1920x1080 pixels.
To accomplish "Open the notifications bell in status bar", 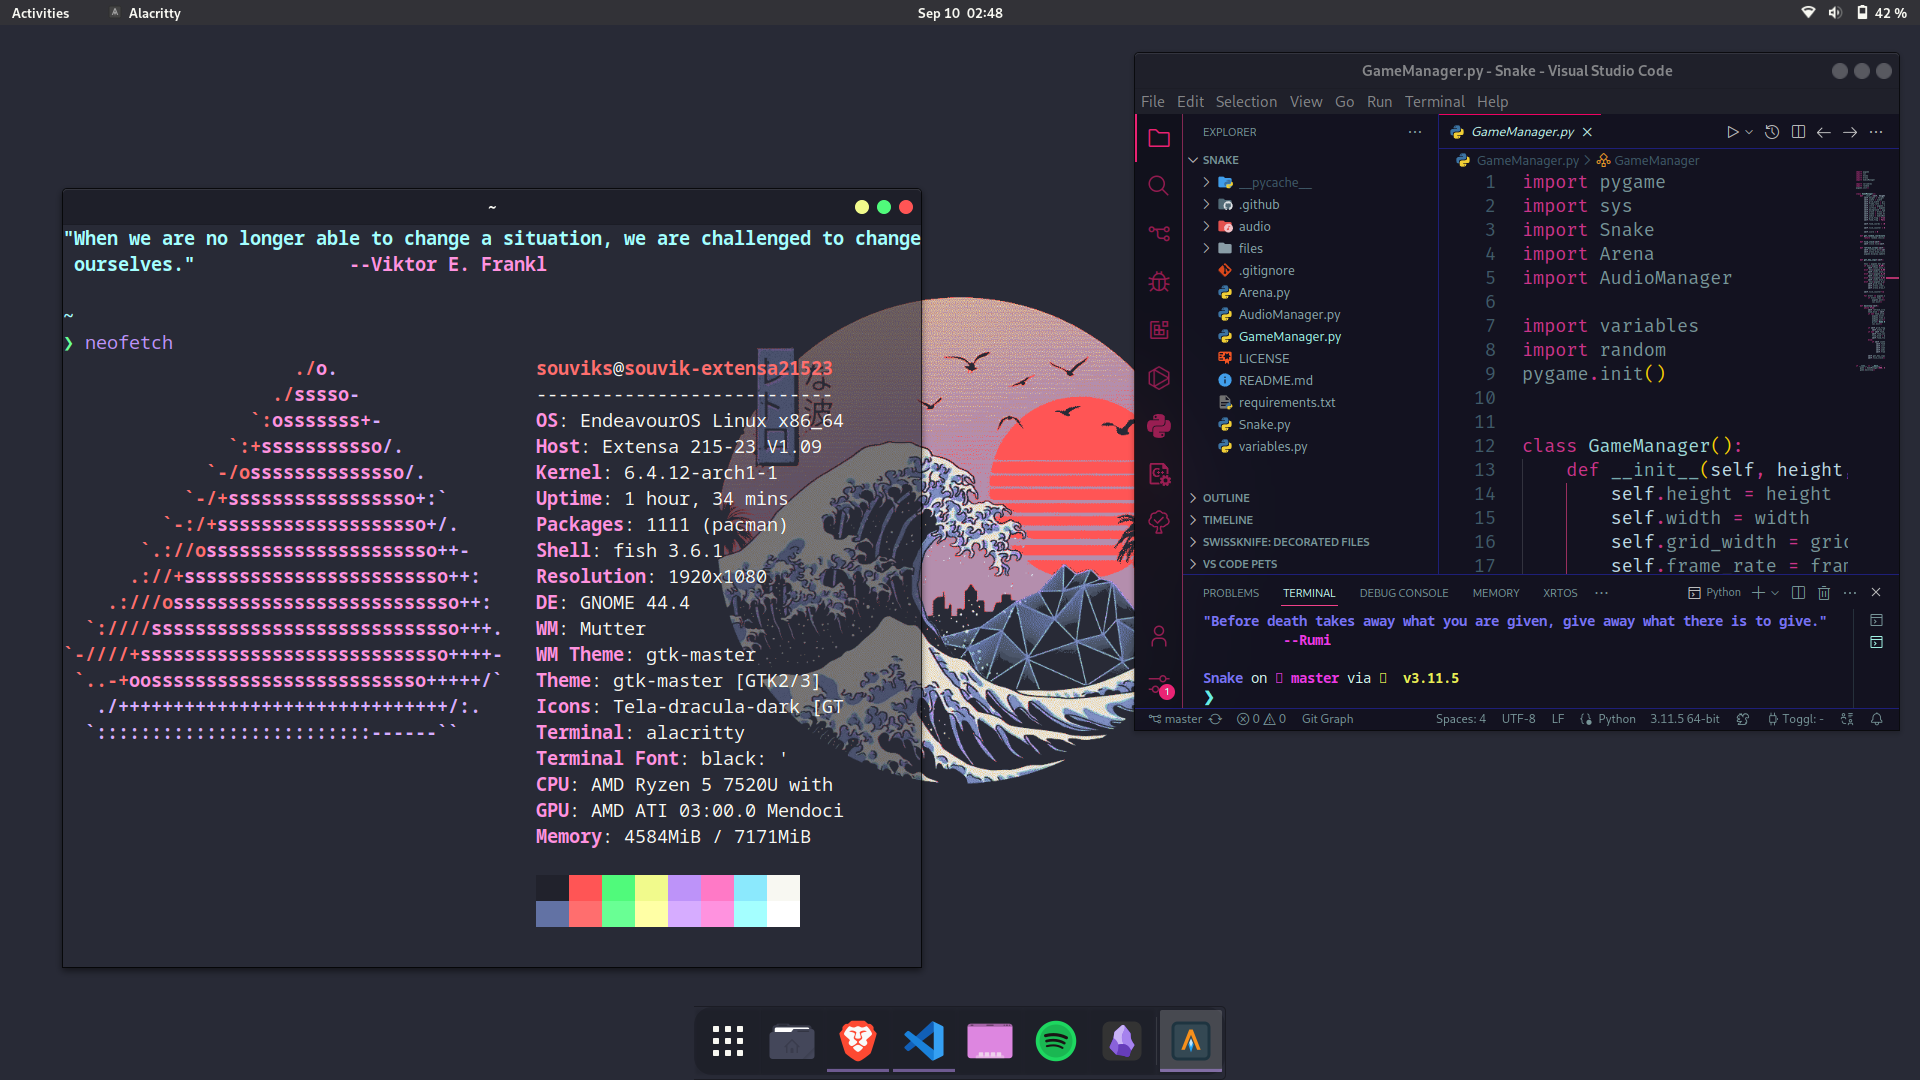I will (x=1877, y=719).
